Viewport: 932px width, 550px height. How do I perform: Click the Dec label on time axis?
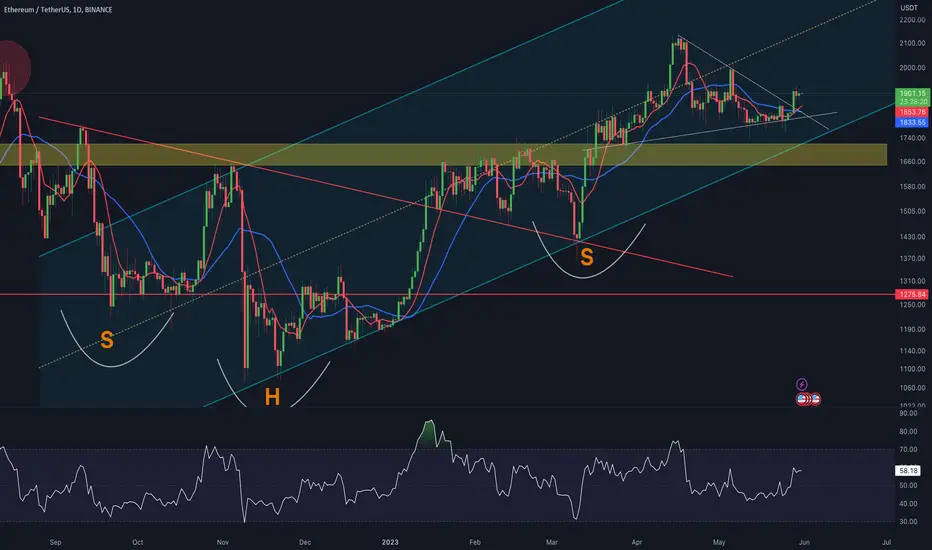(305, 542)
